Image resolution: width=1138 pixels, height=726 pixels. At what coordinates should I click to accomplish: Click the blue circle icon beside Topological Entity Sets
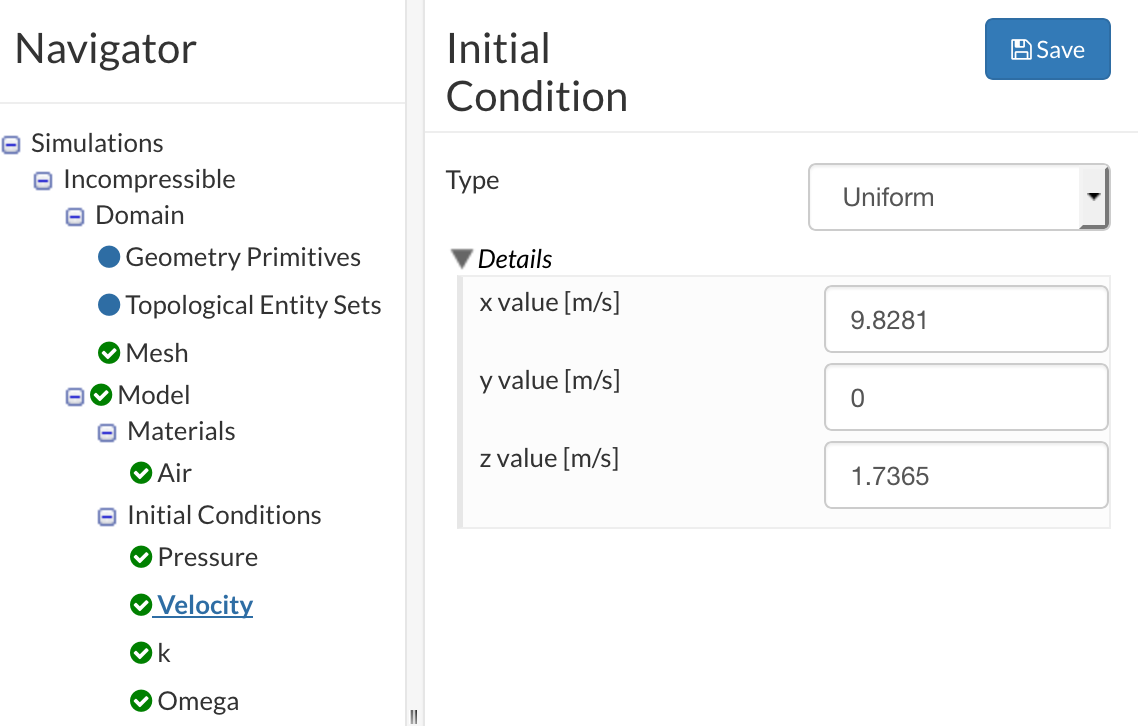point(109,305)
